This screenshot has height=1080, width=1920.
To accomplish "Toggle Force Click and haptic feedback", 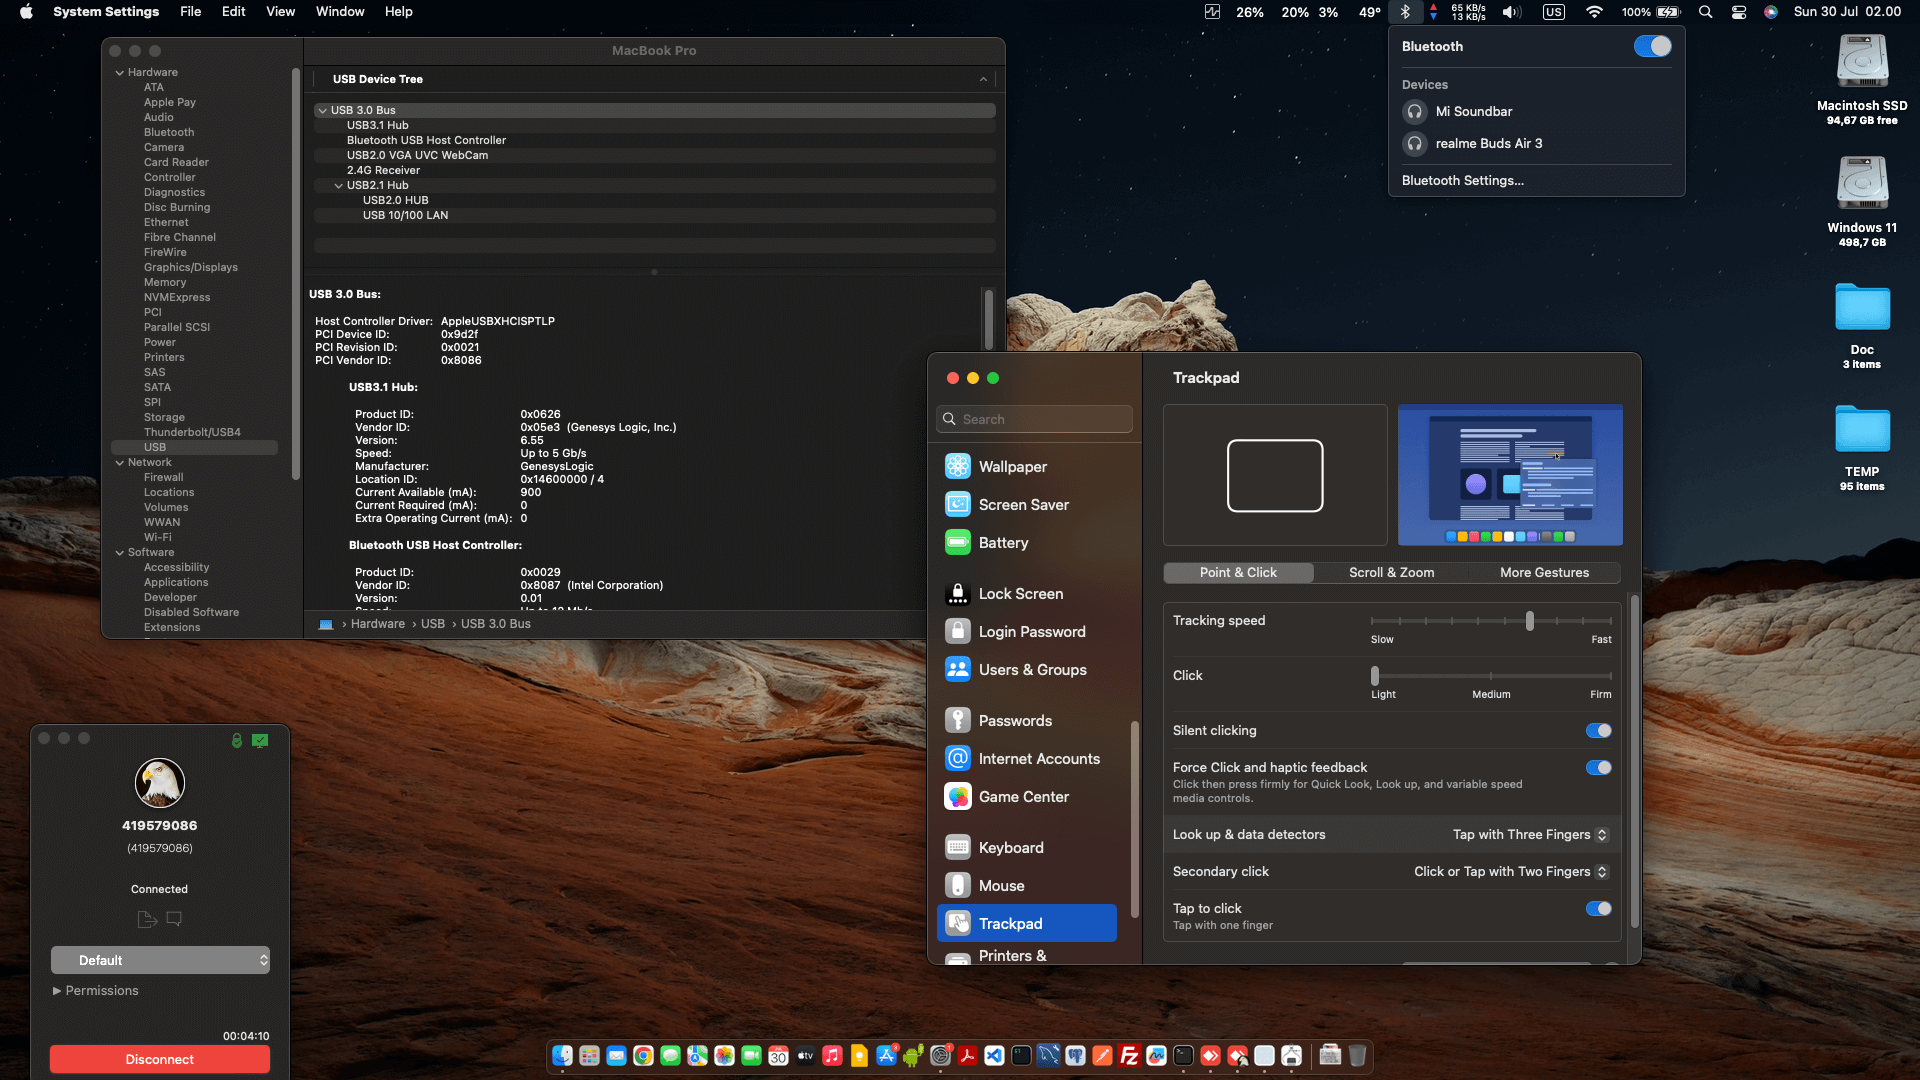I will coord(1598,768).
